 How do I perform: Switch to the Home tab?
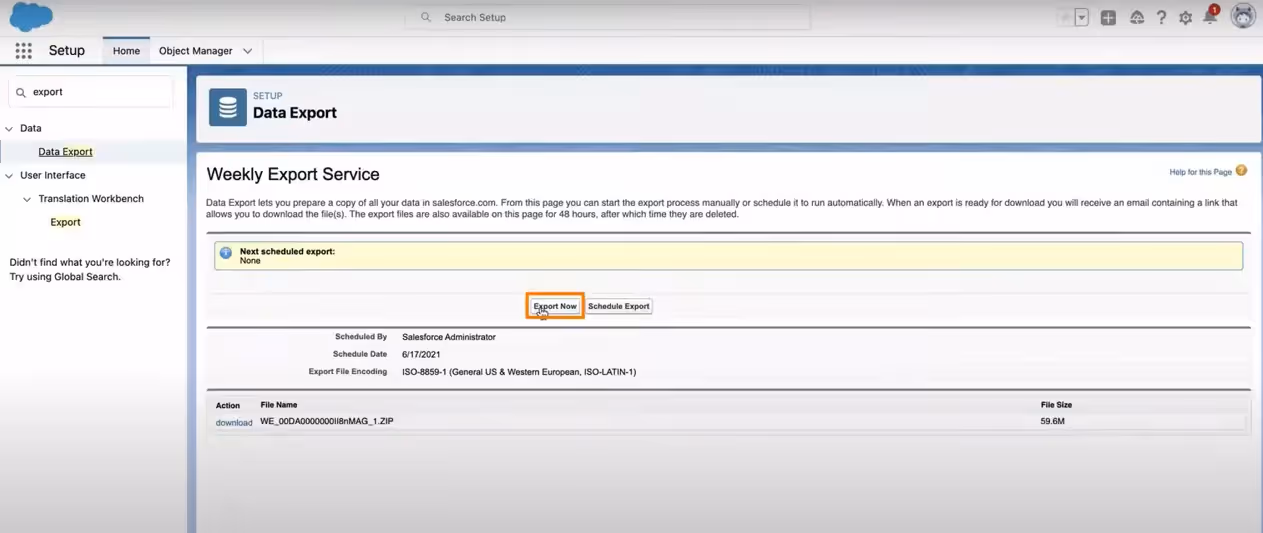click(126, 51)
